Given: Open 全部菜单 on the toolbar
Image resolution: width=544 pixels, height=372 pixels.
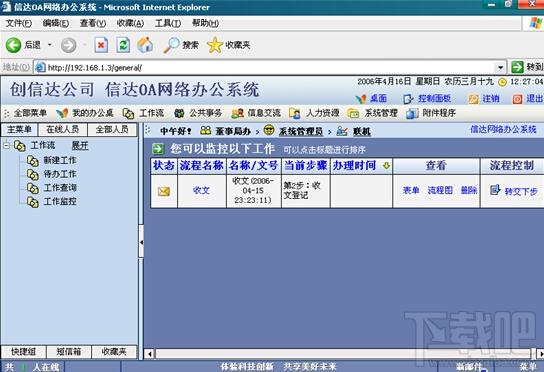Looking at the screenshot, I should (x=30, y=113).
